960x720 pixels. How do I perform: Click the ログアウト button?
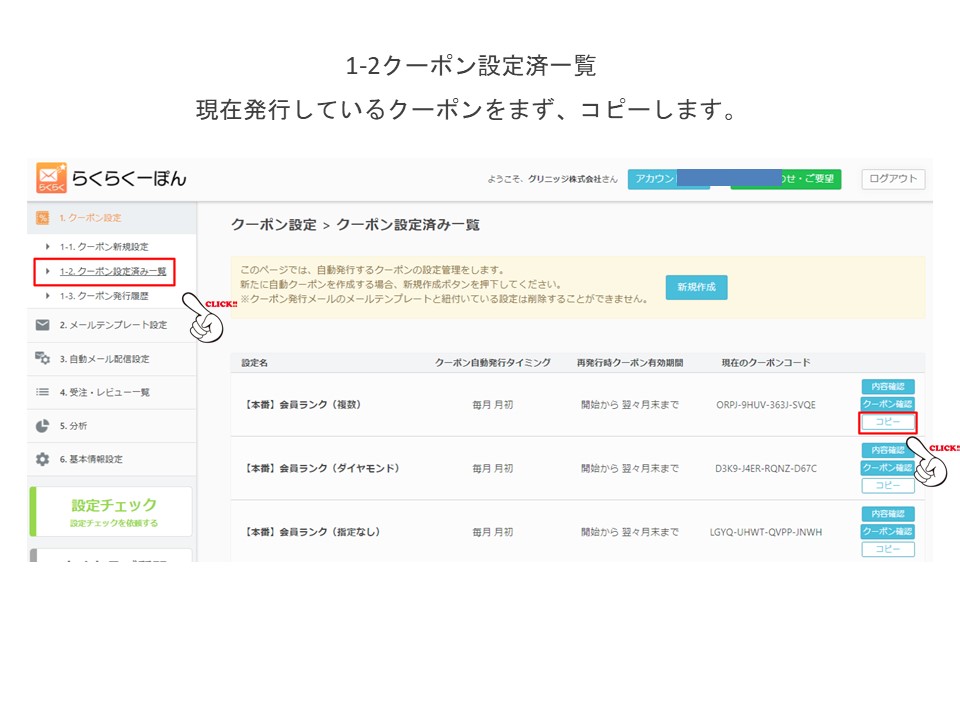coord(893,179)
